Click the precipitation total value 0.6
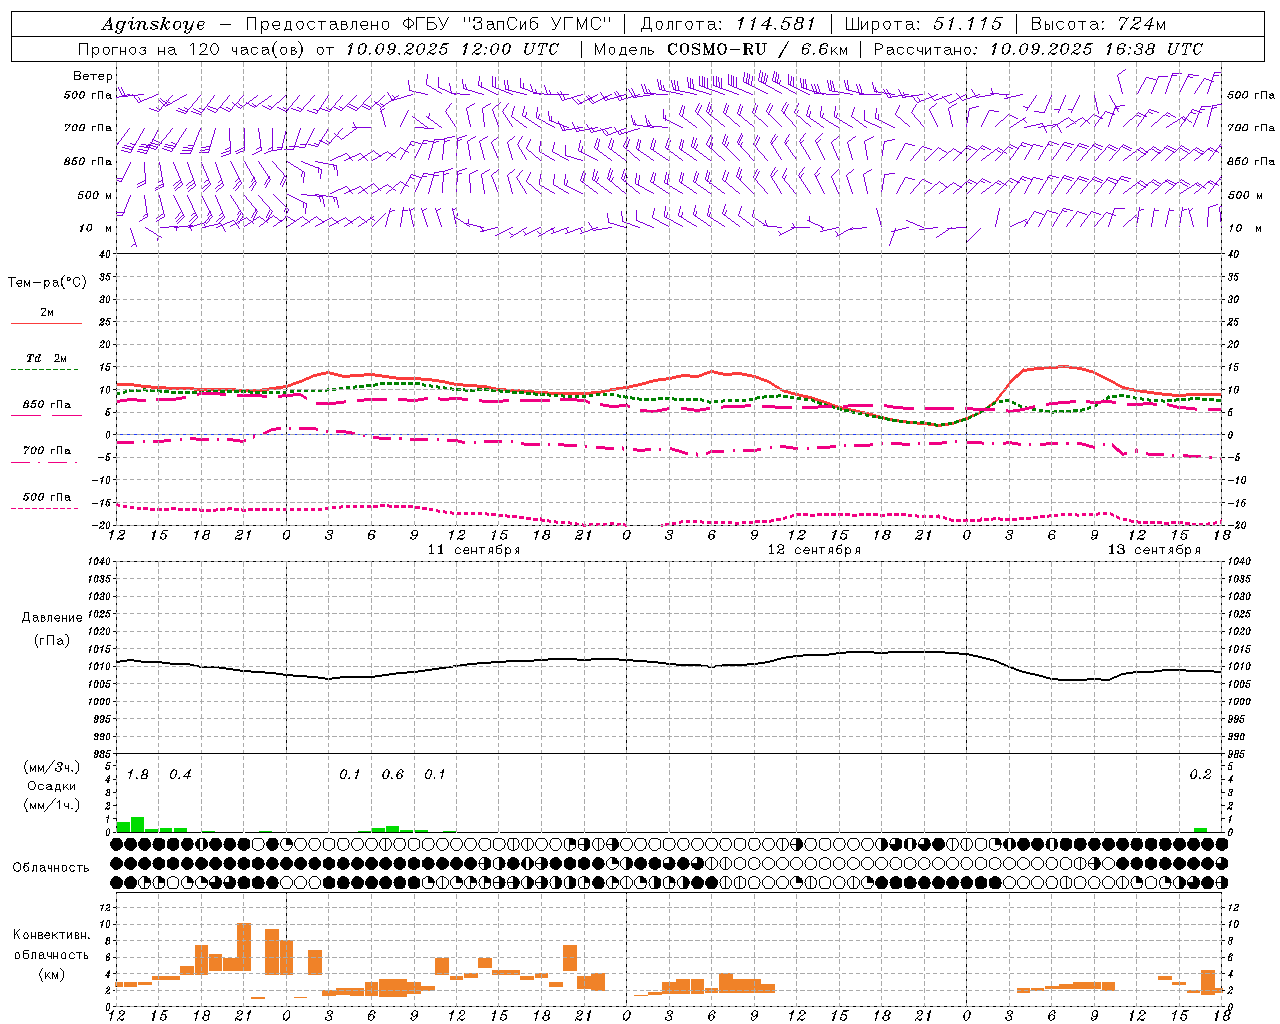 pyautogui.click(x=393, y=775)
